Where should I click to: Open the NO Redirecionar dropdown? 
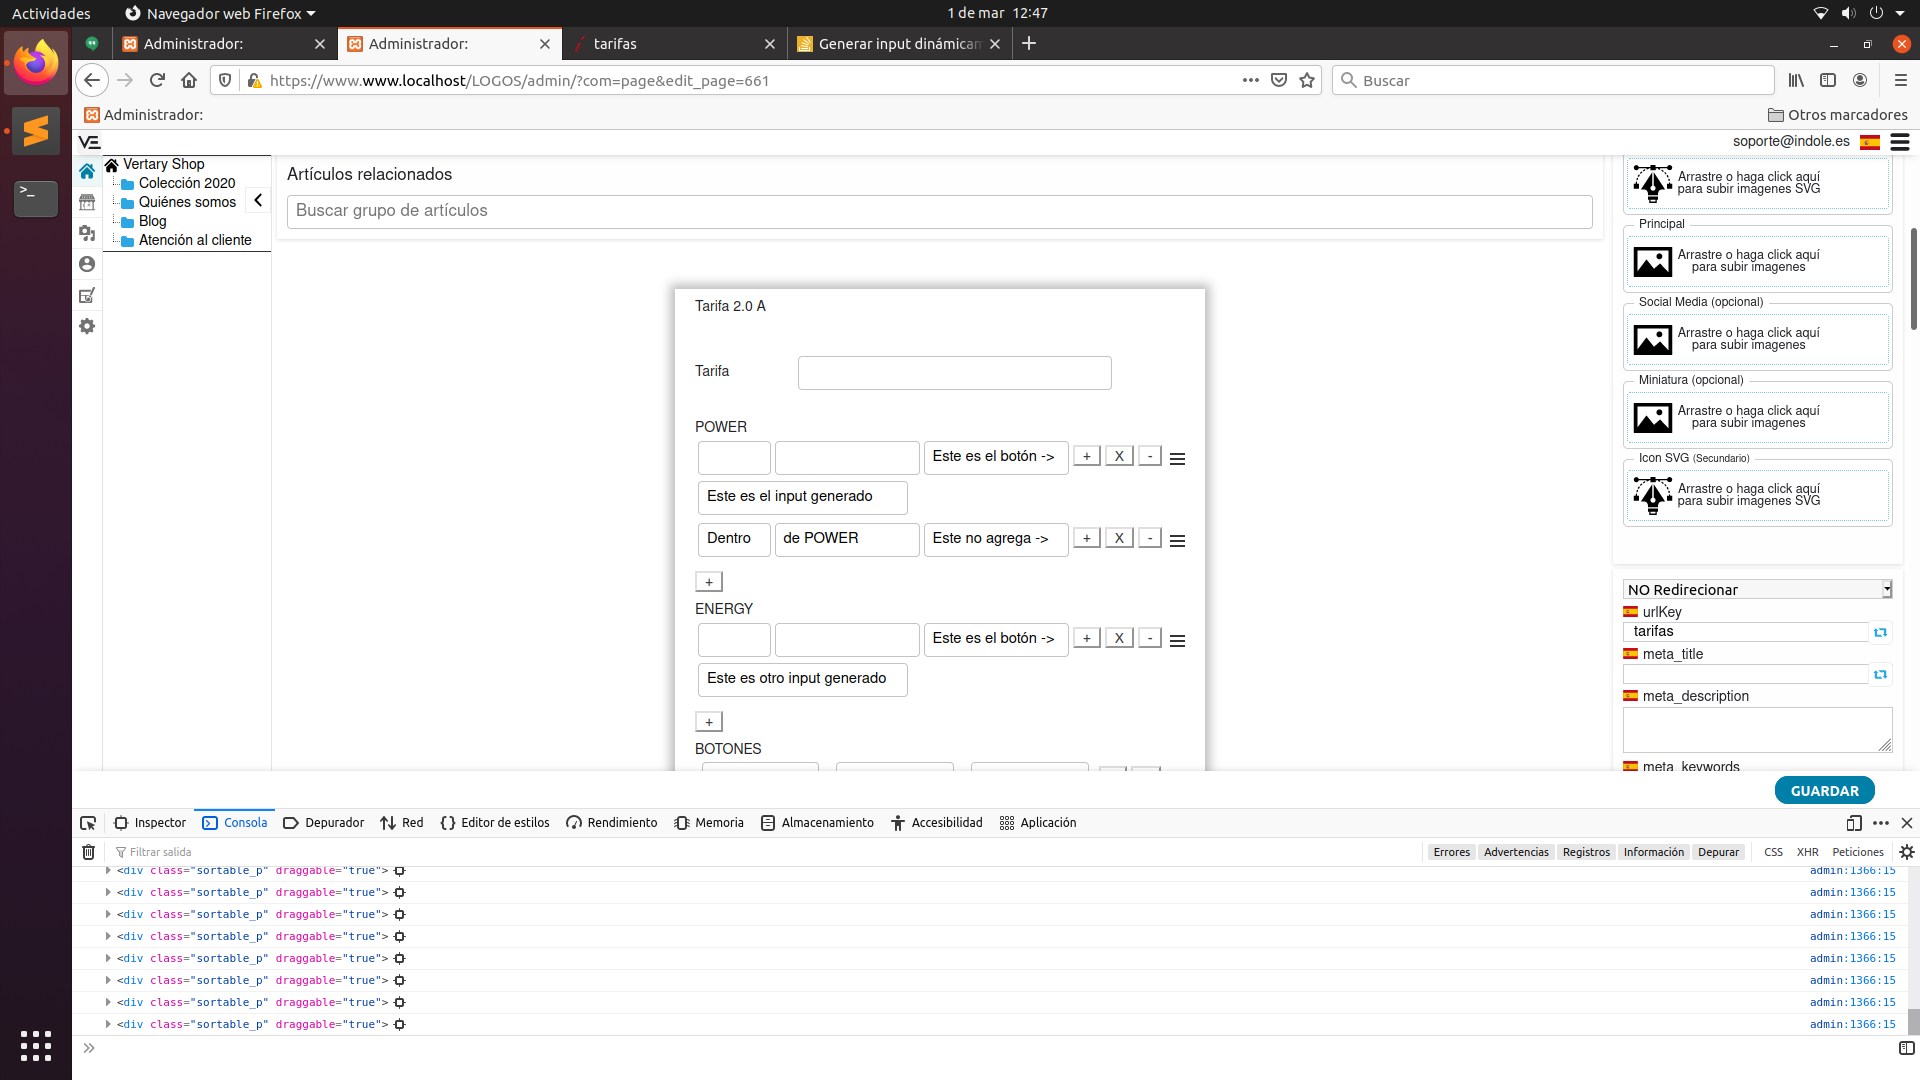(x=1757, y=590)
